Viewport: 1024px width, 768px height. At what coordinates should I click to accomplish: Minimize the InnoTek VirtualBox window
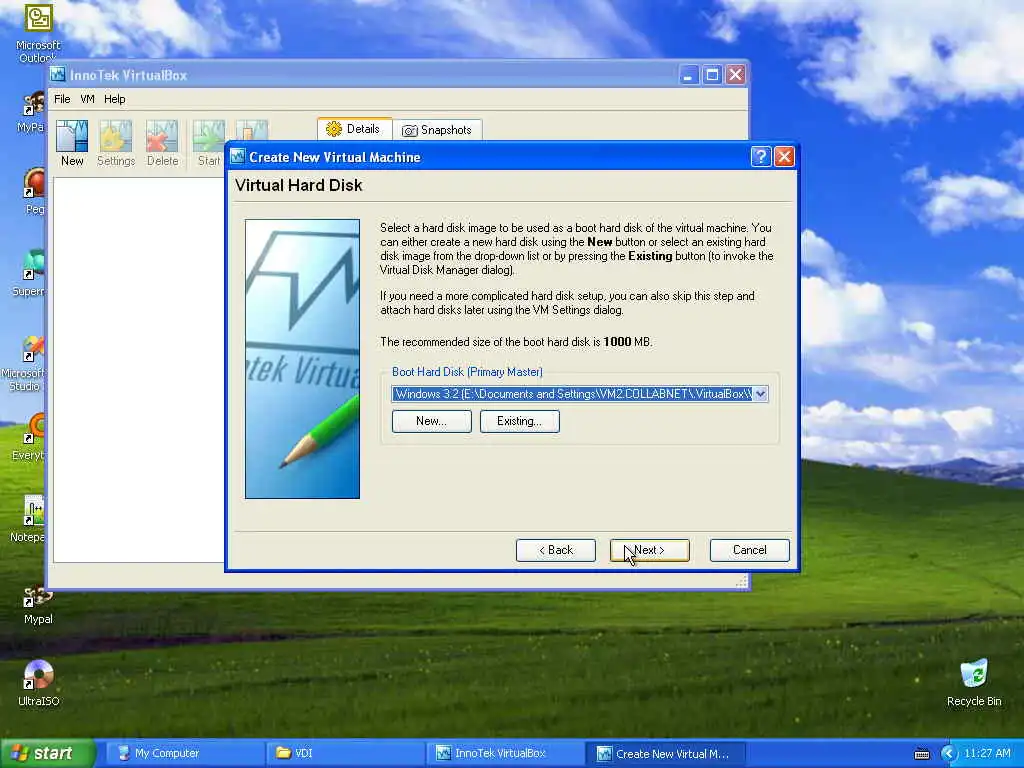tap(688, 75)
